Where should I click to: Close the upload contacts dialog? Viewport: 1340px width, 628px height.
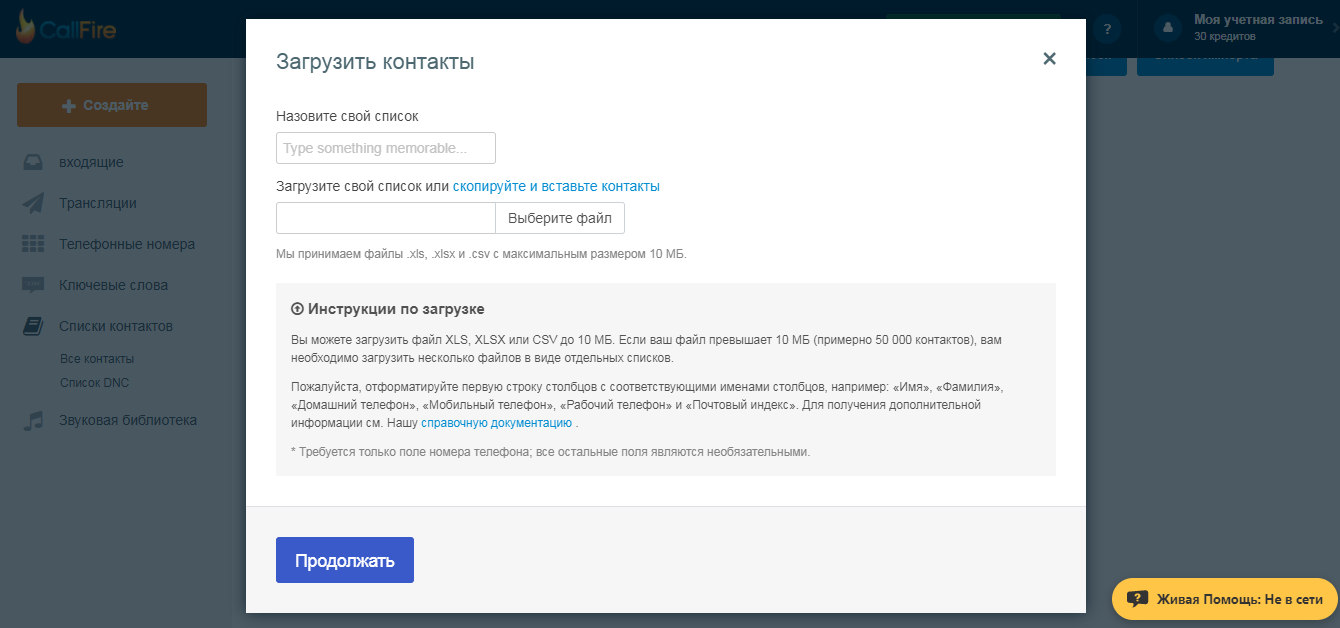[x=1049, y=59]
